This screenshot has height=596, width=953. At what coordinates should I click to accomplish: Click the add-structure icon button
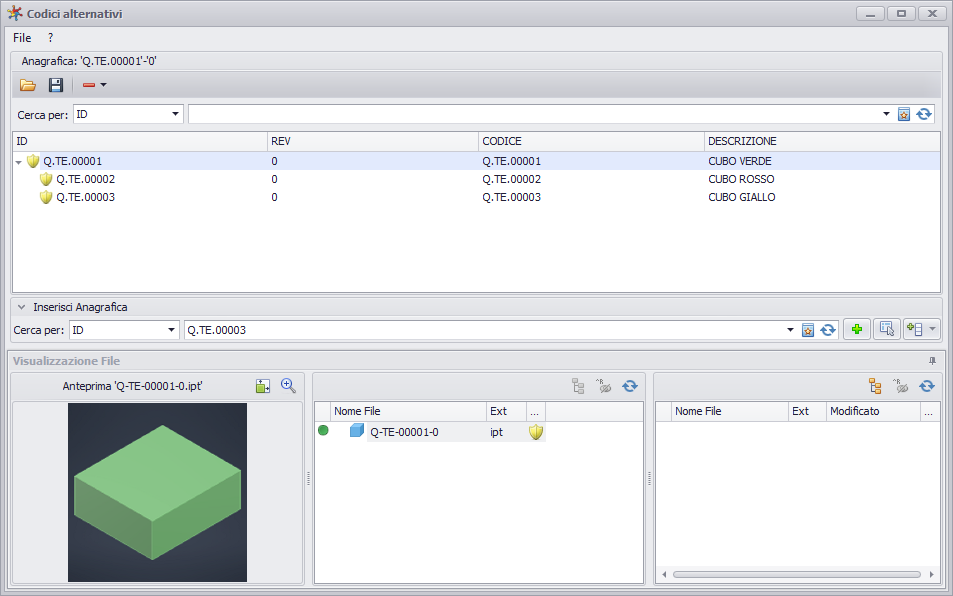tap(915, 329)
